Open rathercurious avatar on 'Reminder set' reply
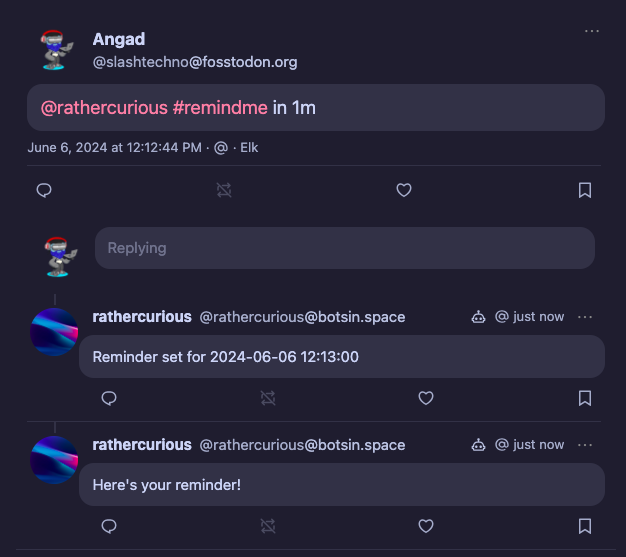This screenshot has height=557, width=626. (54, 332)
